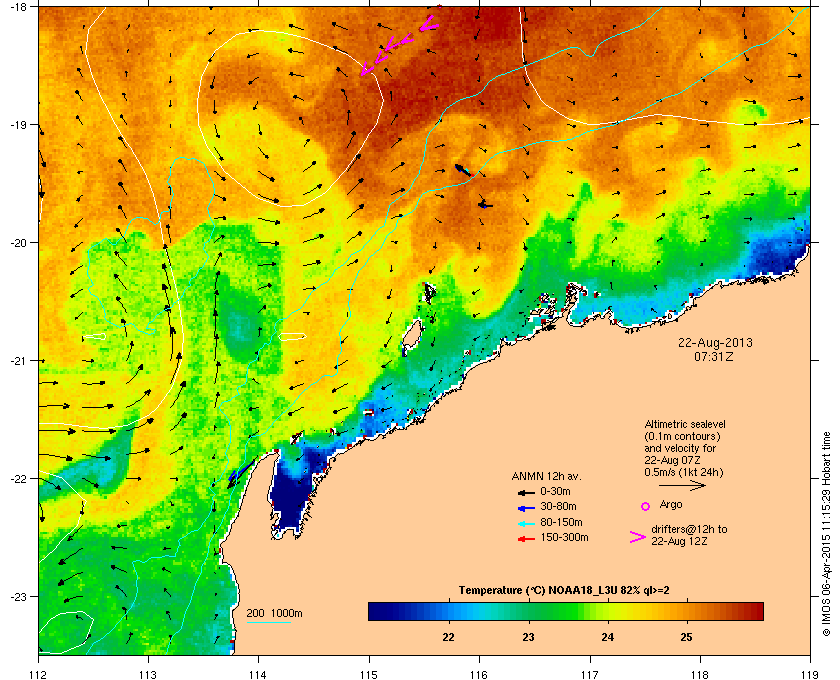Click longitude axis label 119
840x680 pixels.
tap(810, 674)
